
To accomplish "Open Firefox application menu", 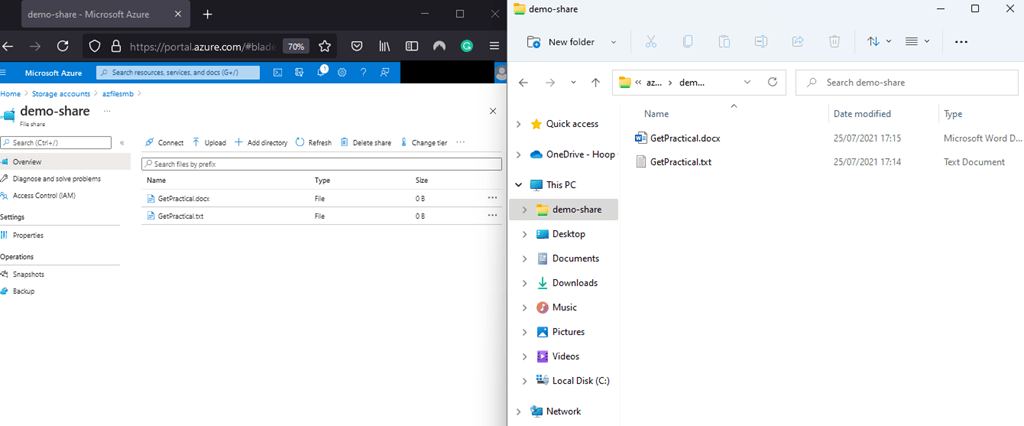I will click(x=494, y=46).
